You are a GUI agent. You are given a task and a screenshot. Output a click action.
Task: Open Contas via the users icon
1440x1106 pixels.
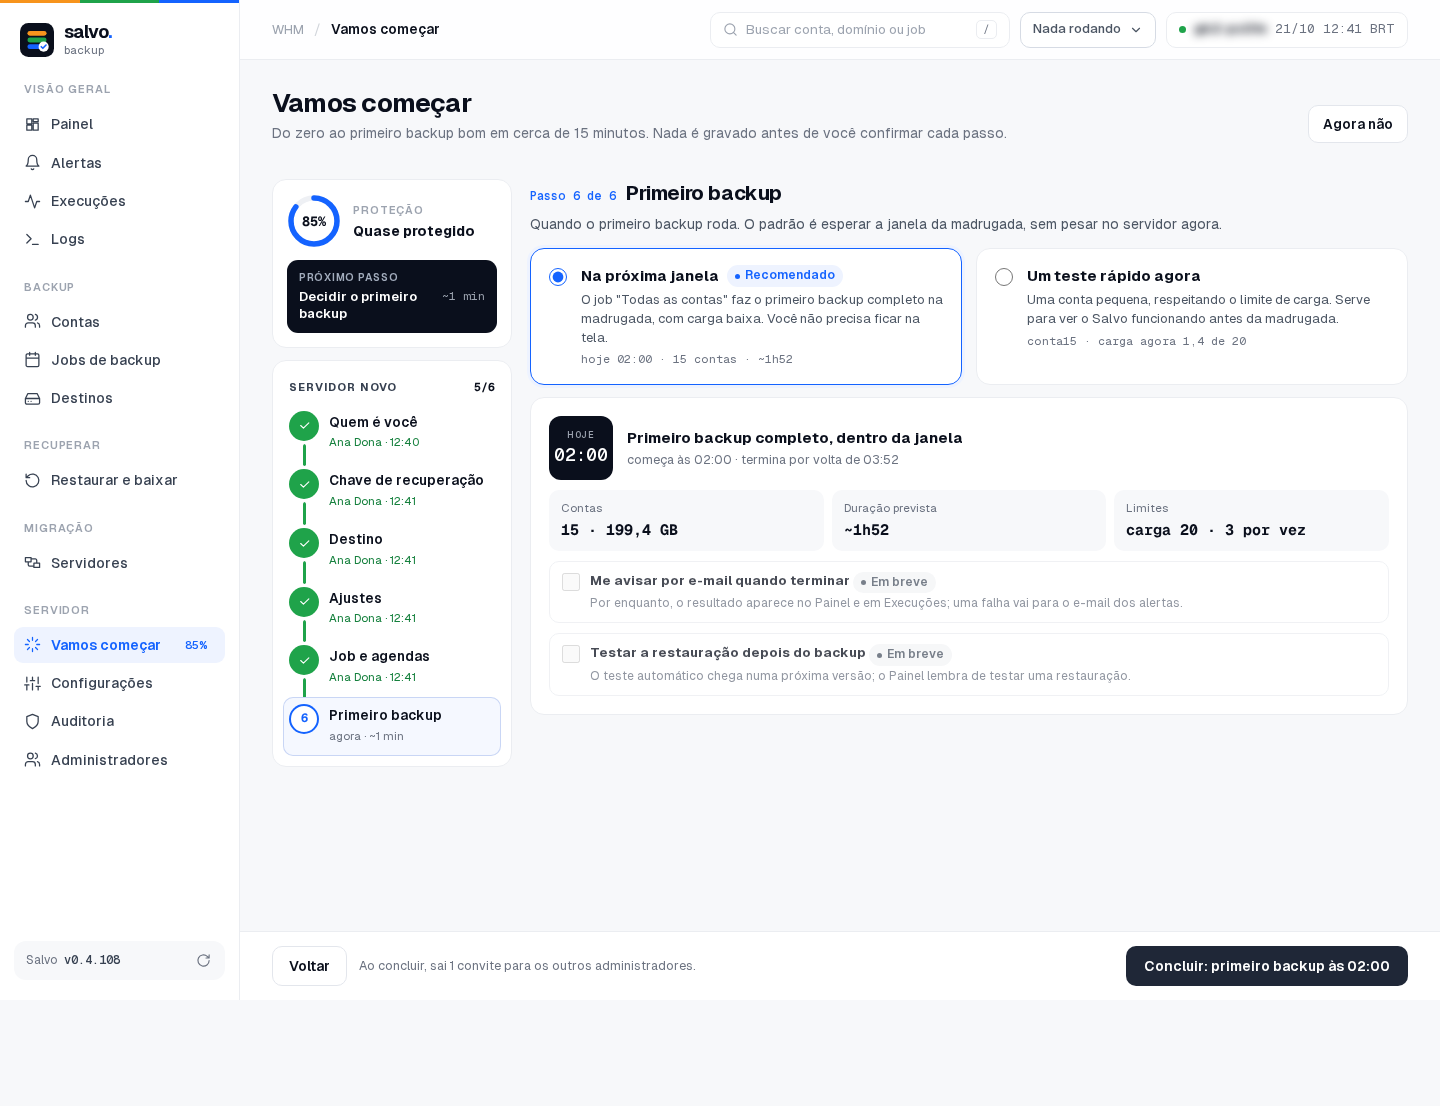click(x=32, y=322)
